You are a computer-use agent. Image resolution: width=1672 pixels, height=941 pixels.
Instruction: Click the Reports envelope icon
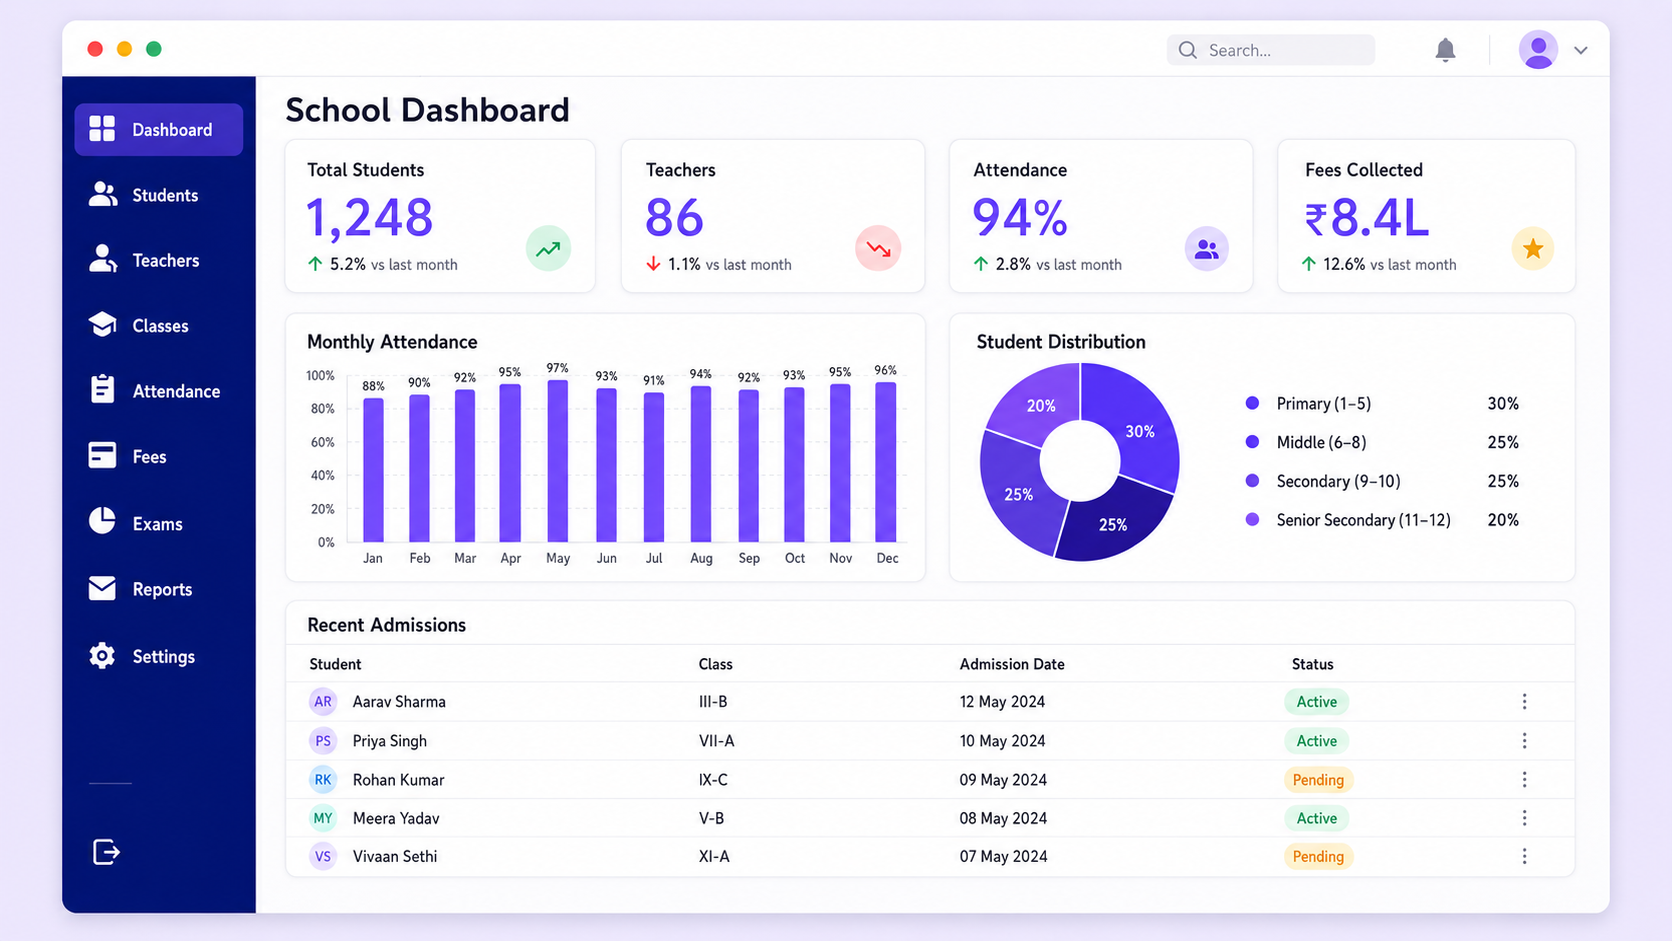pos(102,588)
